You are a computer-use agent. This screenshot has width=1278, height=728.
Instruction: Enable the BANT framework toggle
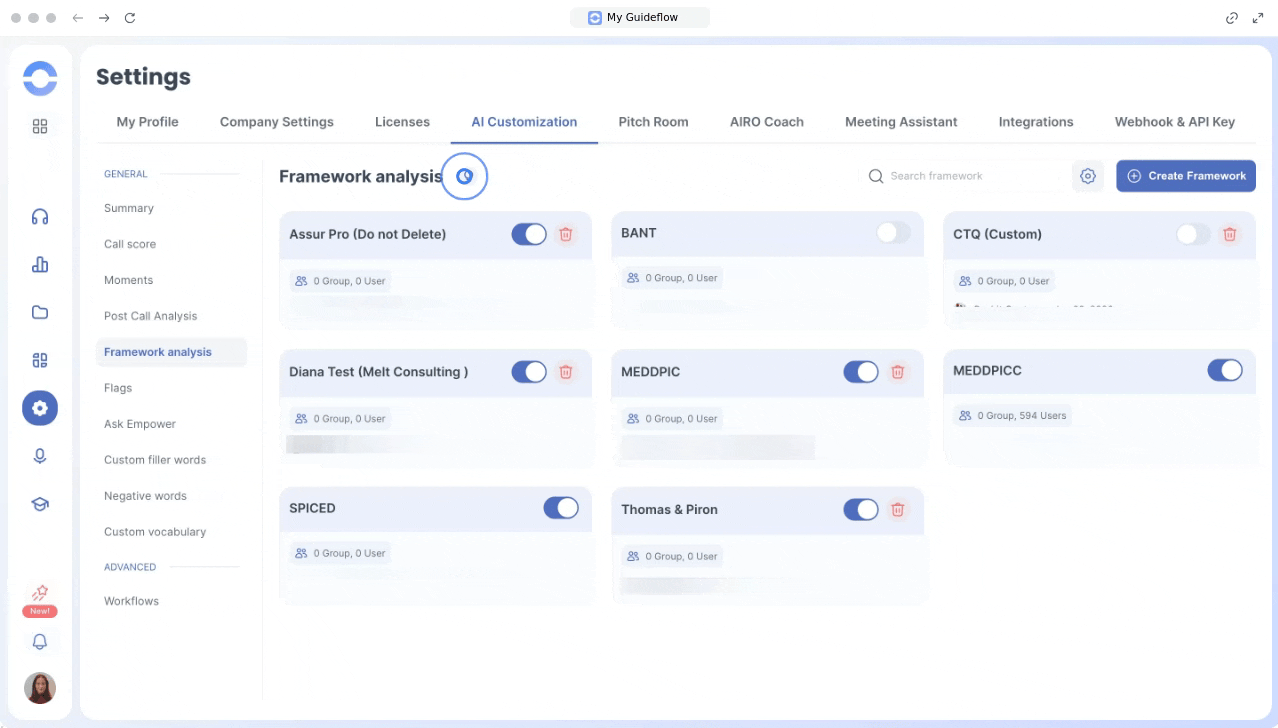[893, 233]
